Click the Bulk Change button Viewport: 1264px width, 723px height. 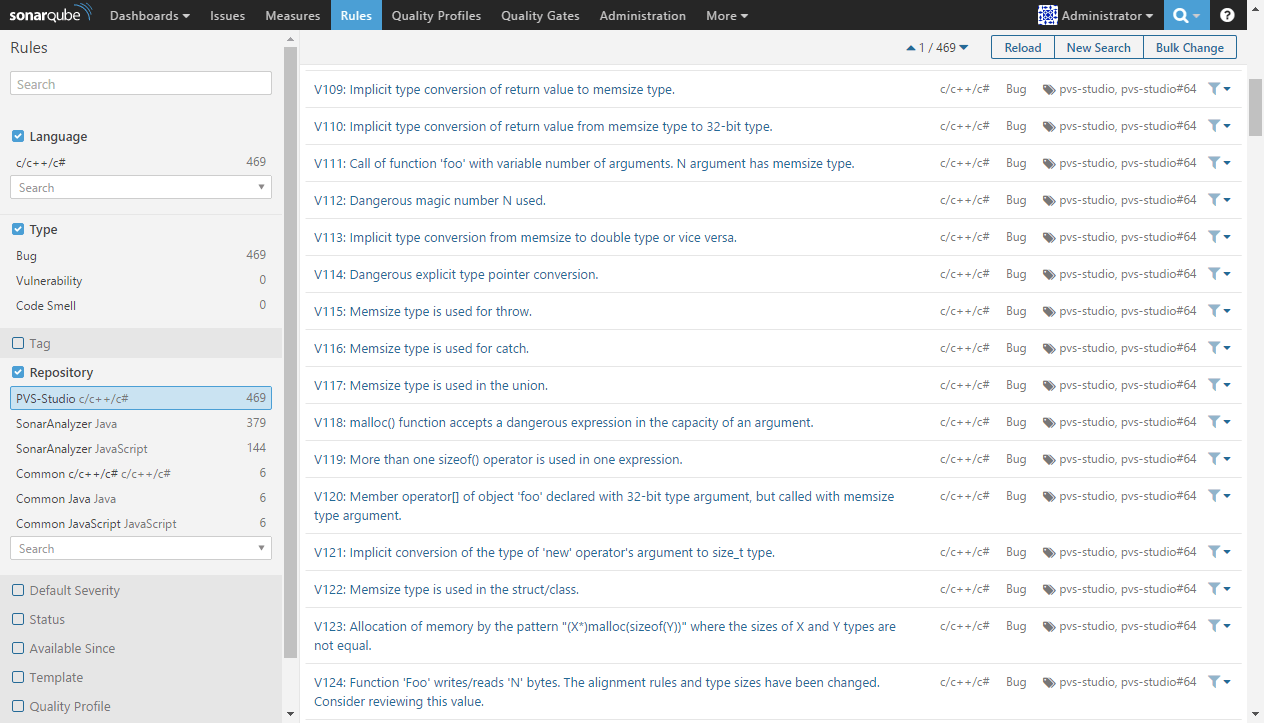point(1190,47)
